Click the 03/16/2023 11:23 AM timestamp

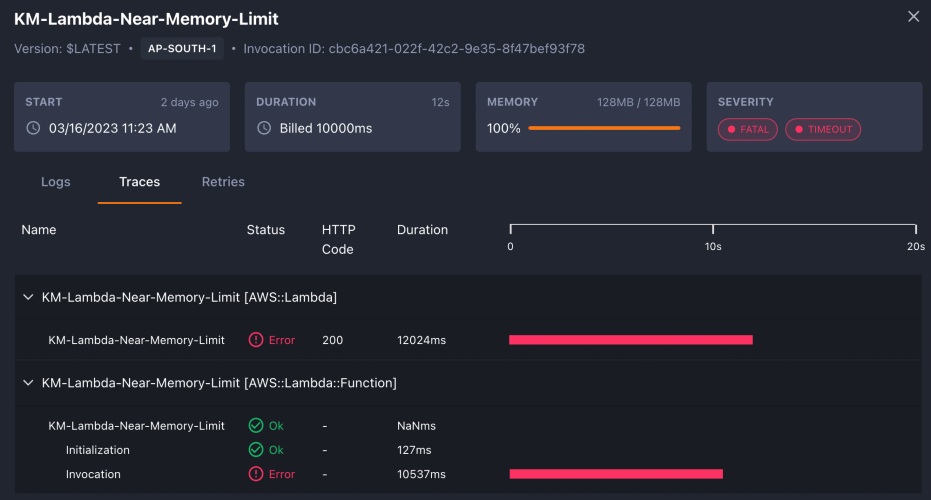click(112, 128)
